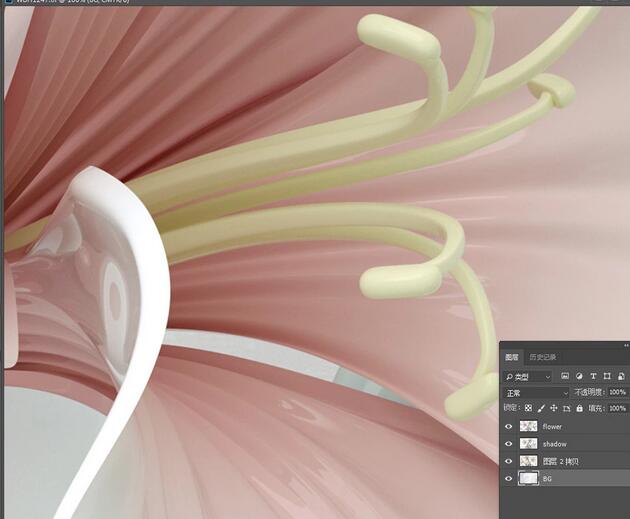
Task: Click the 不透明度 value field
Action: (617, 393)
